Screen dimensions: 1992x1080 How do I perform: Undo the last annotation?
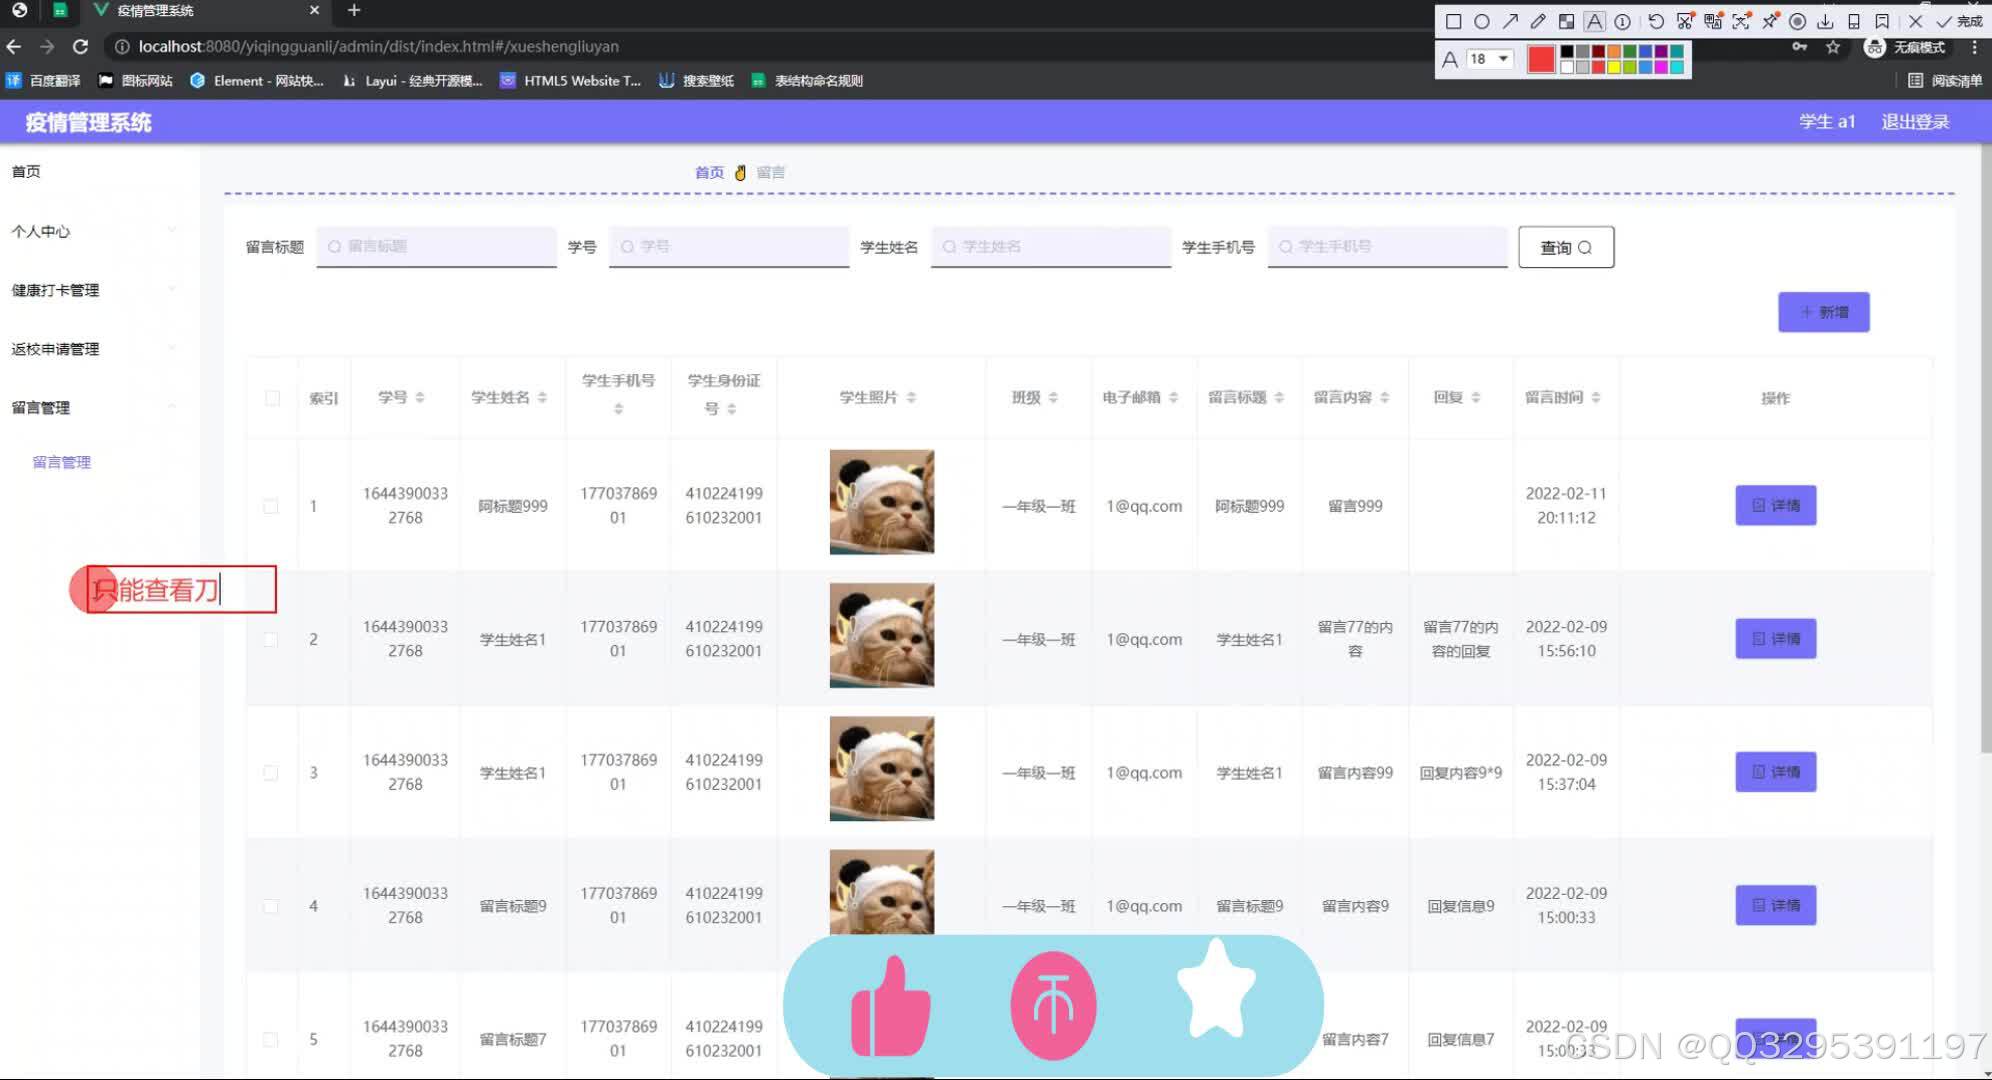(x=1656, y=21)
